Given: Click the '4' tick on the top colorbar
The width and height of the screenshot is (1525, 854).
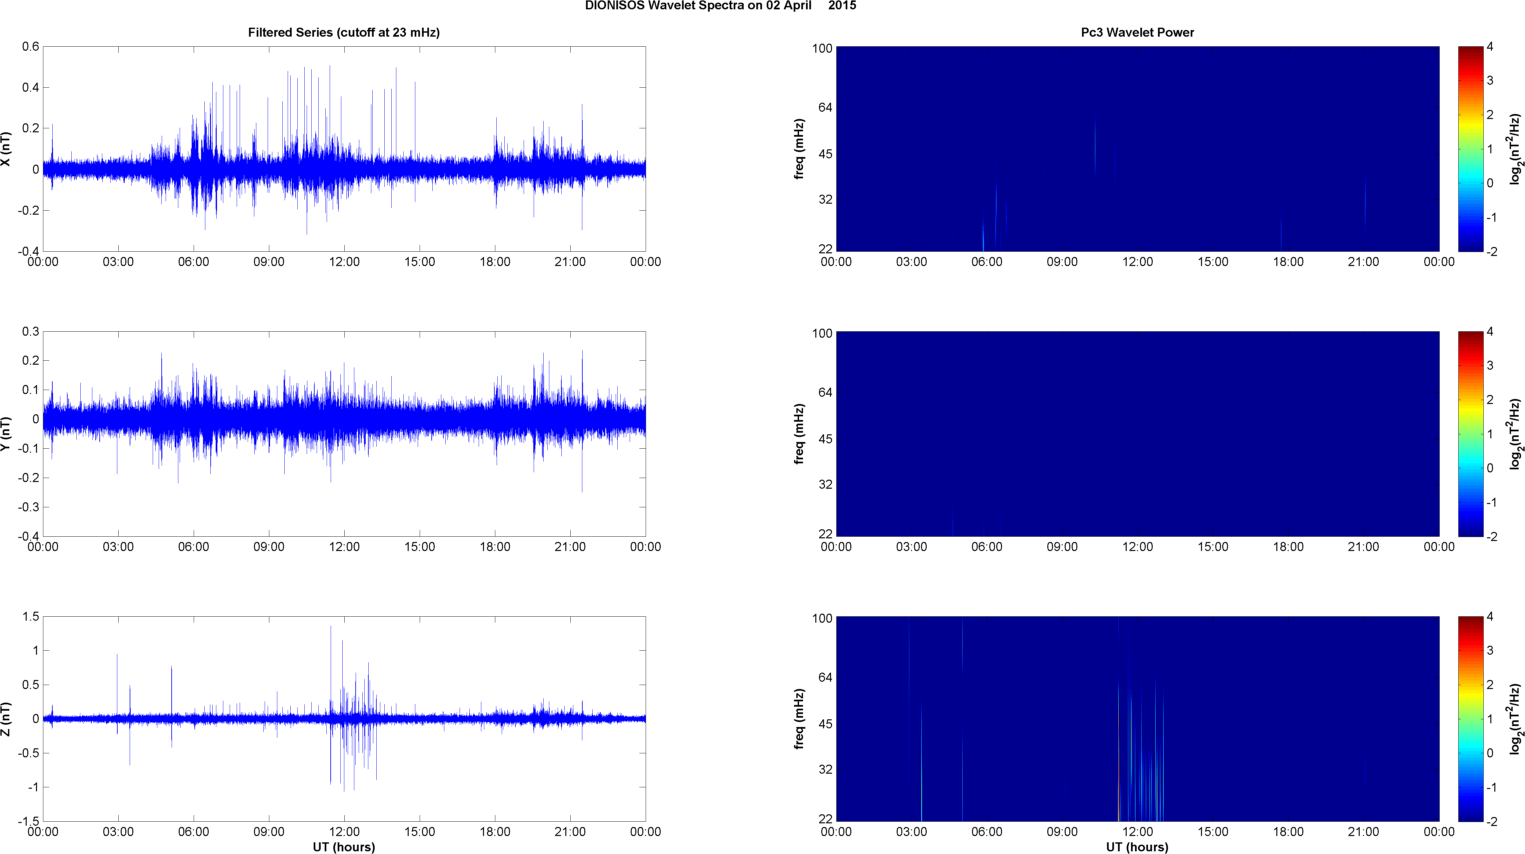Looking at the screenshot, I should [x=1490, y=47].
